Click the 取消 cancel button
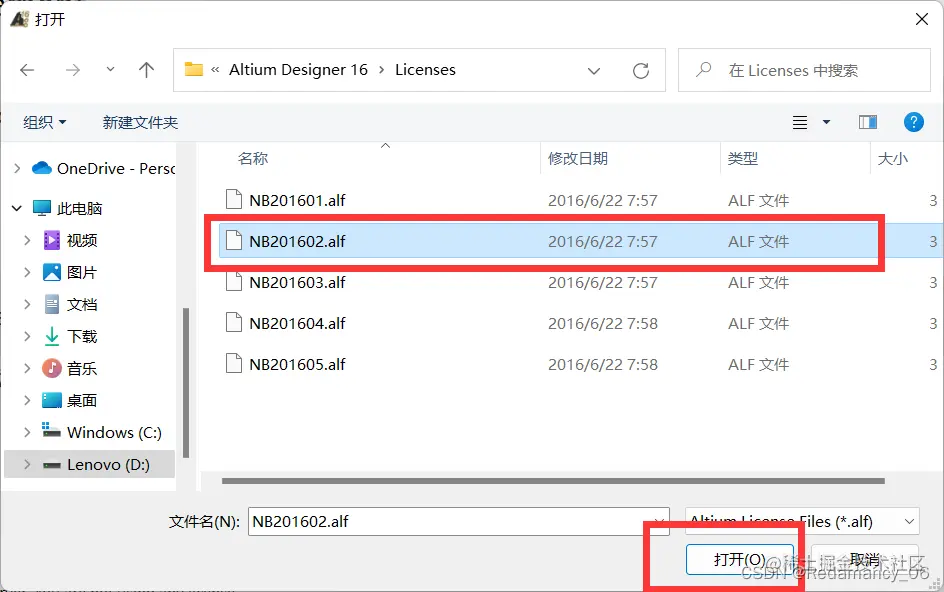Image resolution: width=944 pixels, height=592 pixels. pyautogui.click(x=865, y=559)
